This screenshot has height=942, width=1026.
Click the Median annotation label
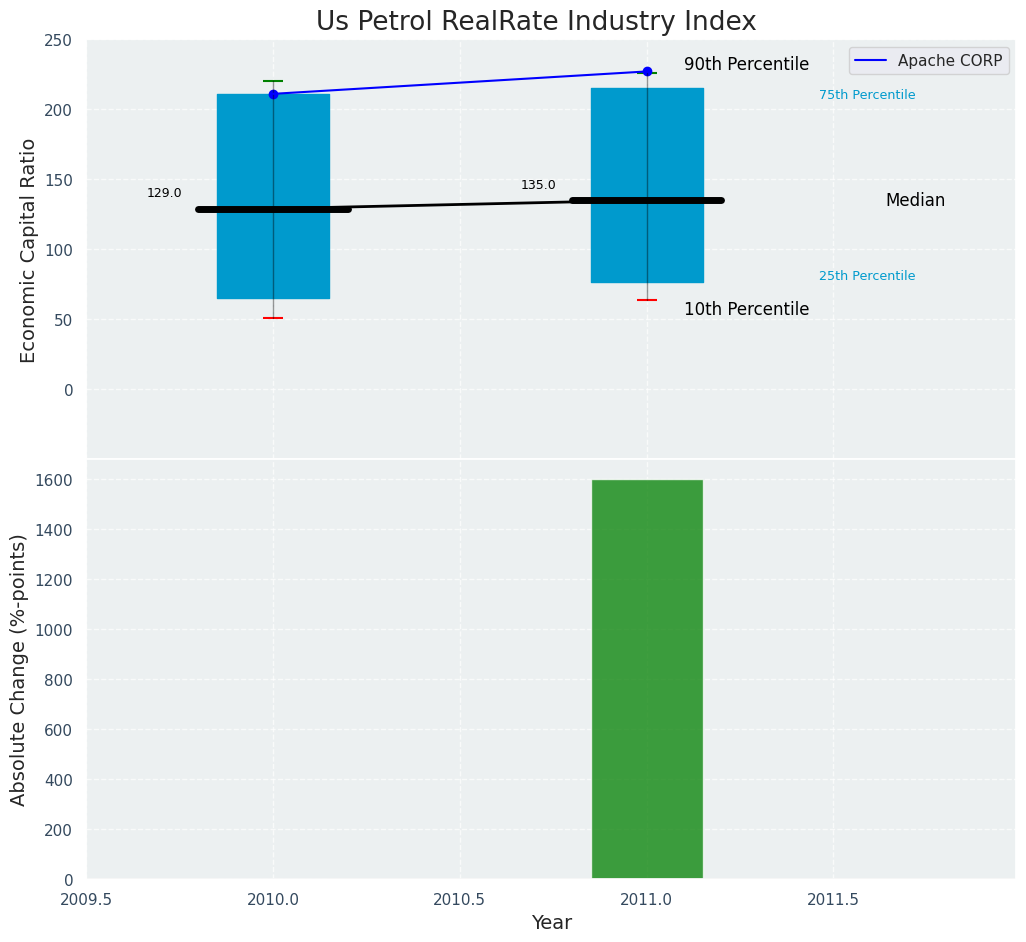tap(914, 200)
